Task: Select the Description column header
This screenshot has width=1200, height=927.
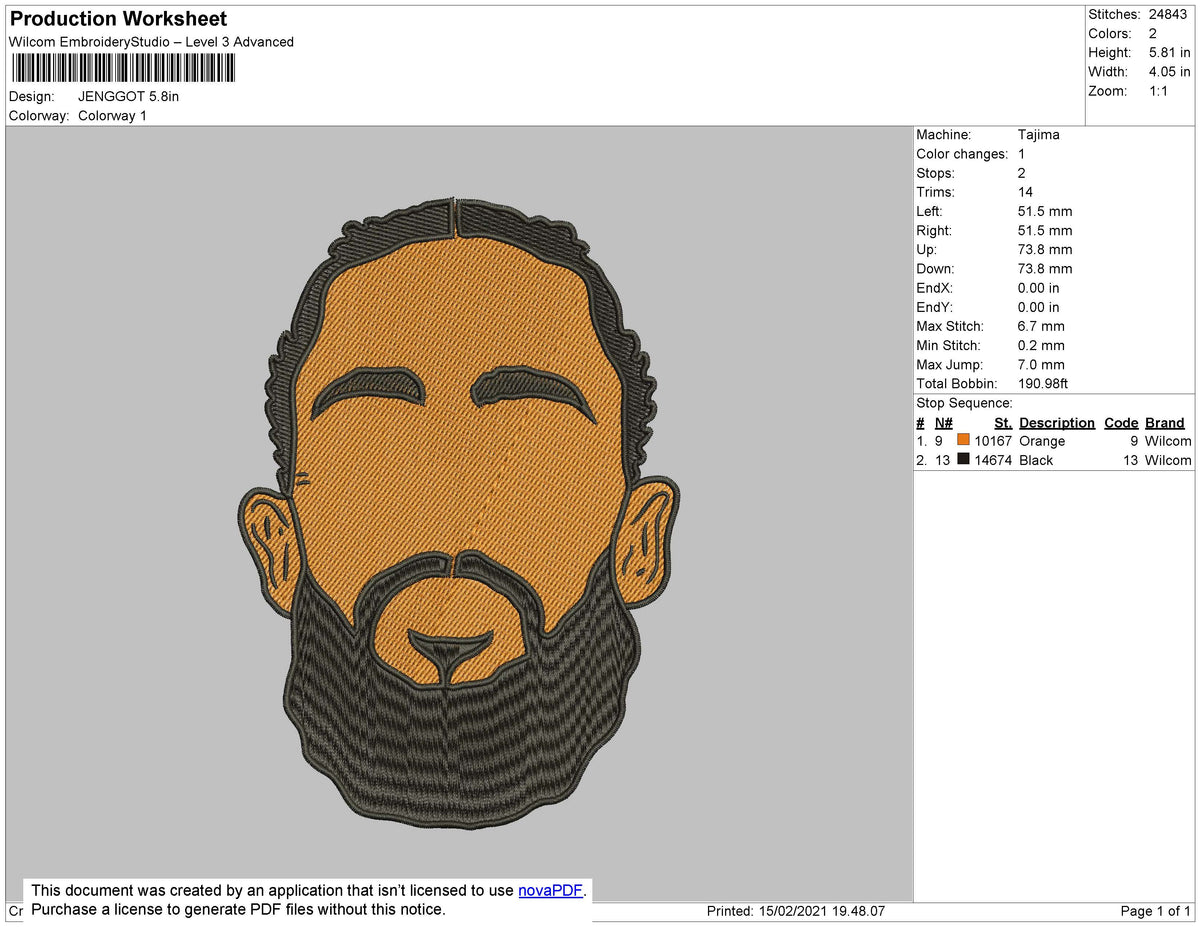Action: point(1057,422)
